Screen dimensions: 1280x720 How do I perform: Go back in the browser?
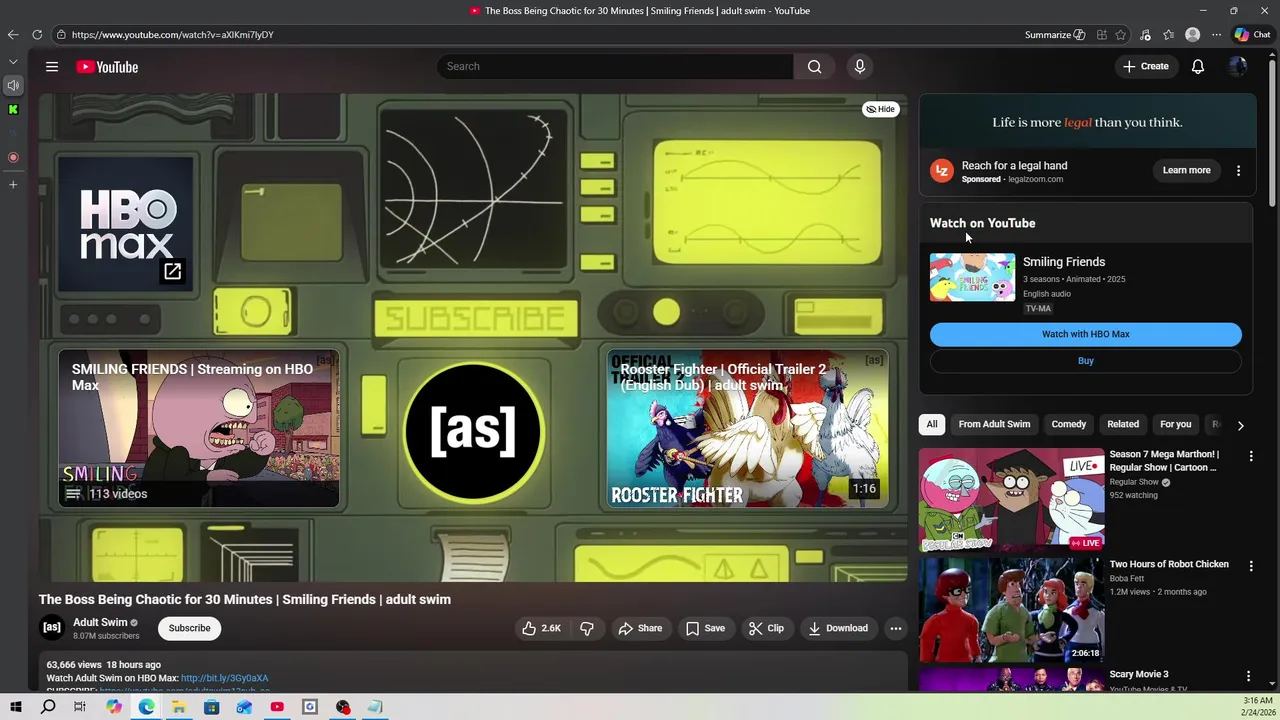(13, 35)
